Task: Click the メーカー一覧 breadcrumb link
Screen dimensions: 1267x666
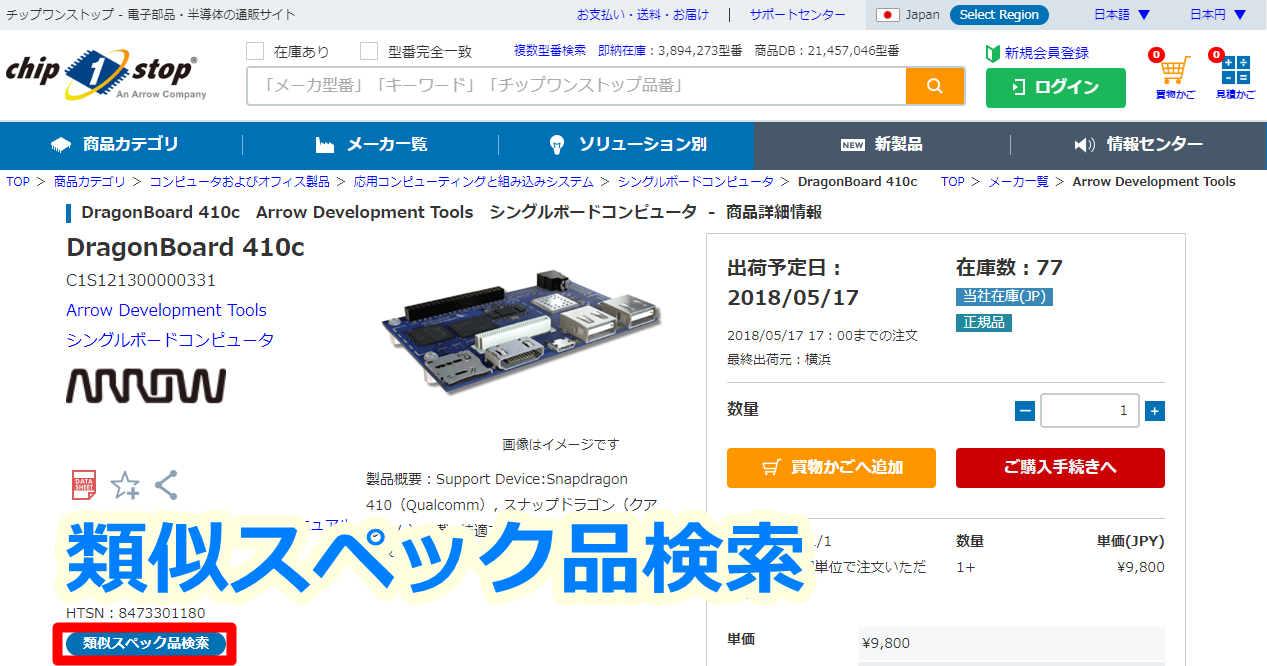Action: click(1019, 182)
